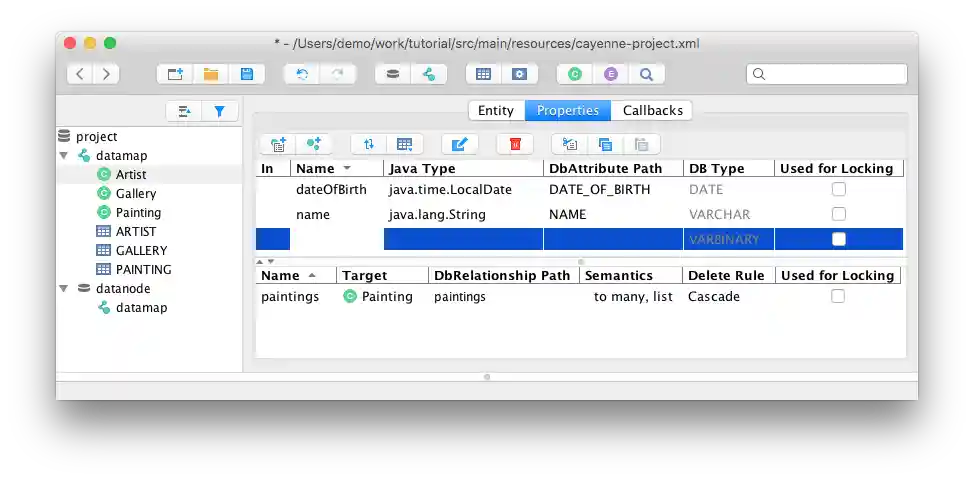Redo the change with greyed arrow
Viewport: 974px width, 480px height.
click(x=337, y=75)
